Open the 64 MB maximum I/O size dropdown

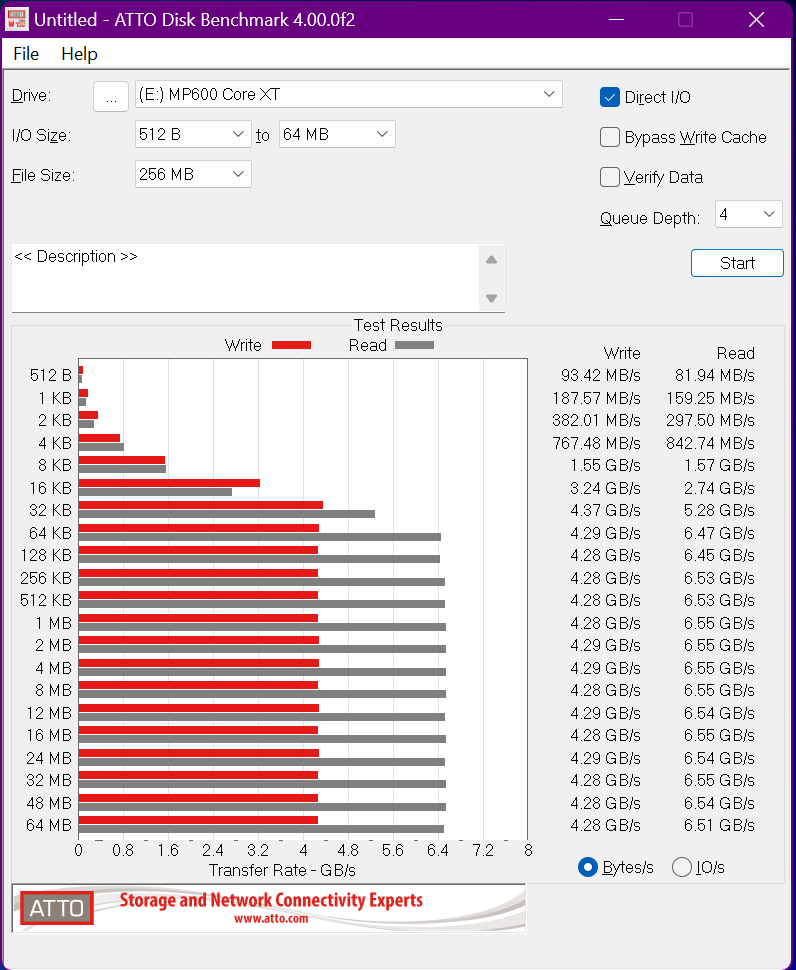click(337, 134)
